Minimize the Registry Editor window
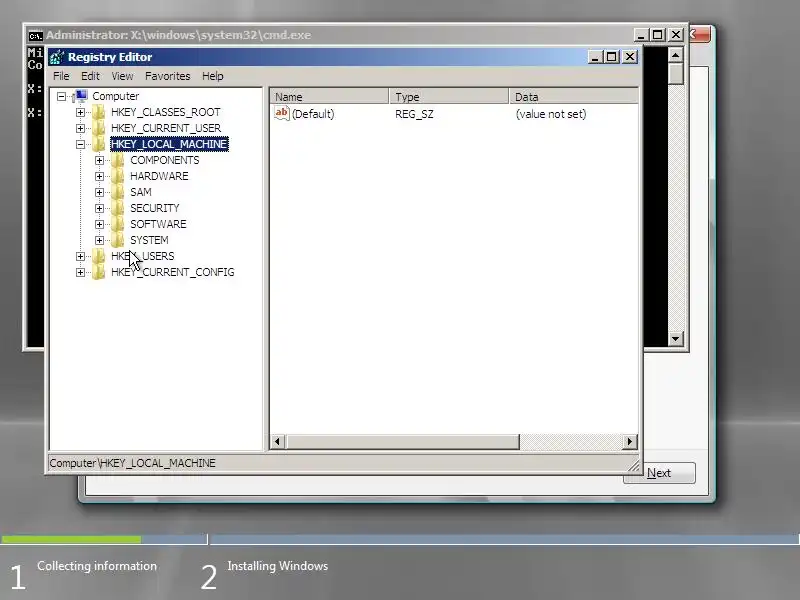Viewport: 800px width, 600px height. tap(594, 57)
